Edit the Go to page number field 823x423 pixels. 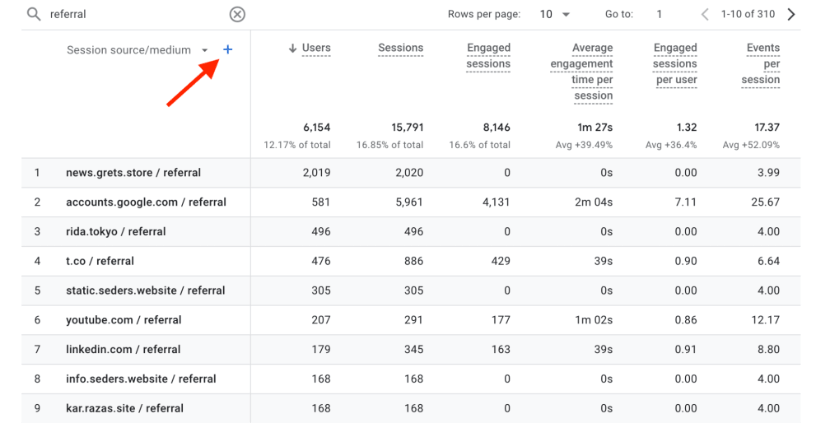660,14
